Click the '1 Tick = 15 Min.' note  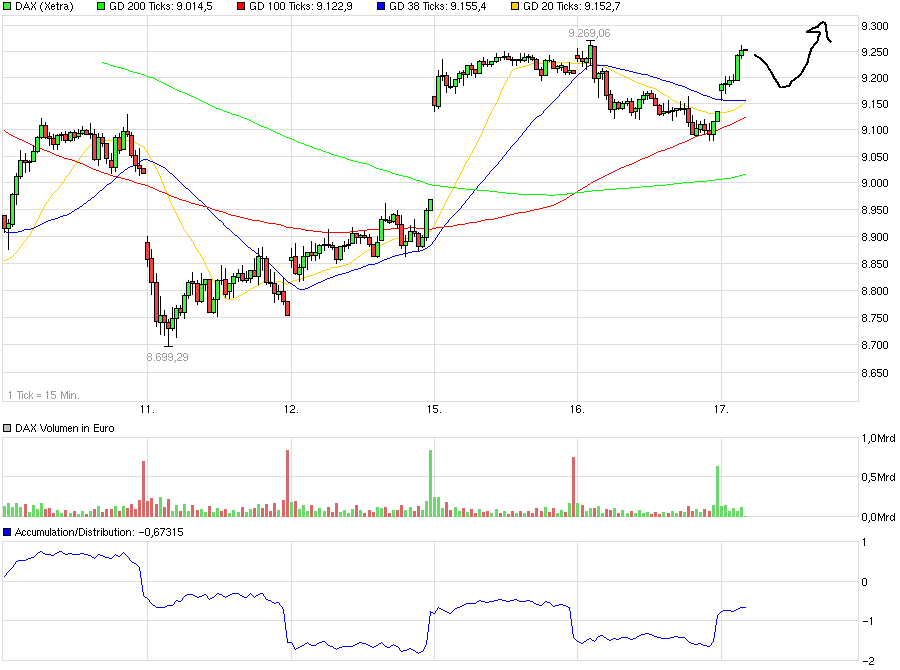(44, 395)
